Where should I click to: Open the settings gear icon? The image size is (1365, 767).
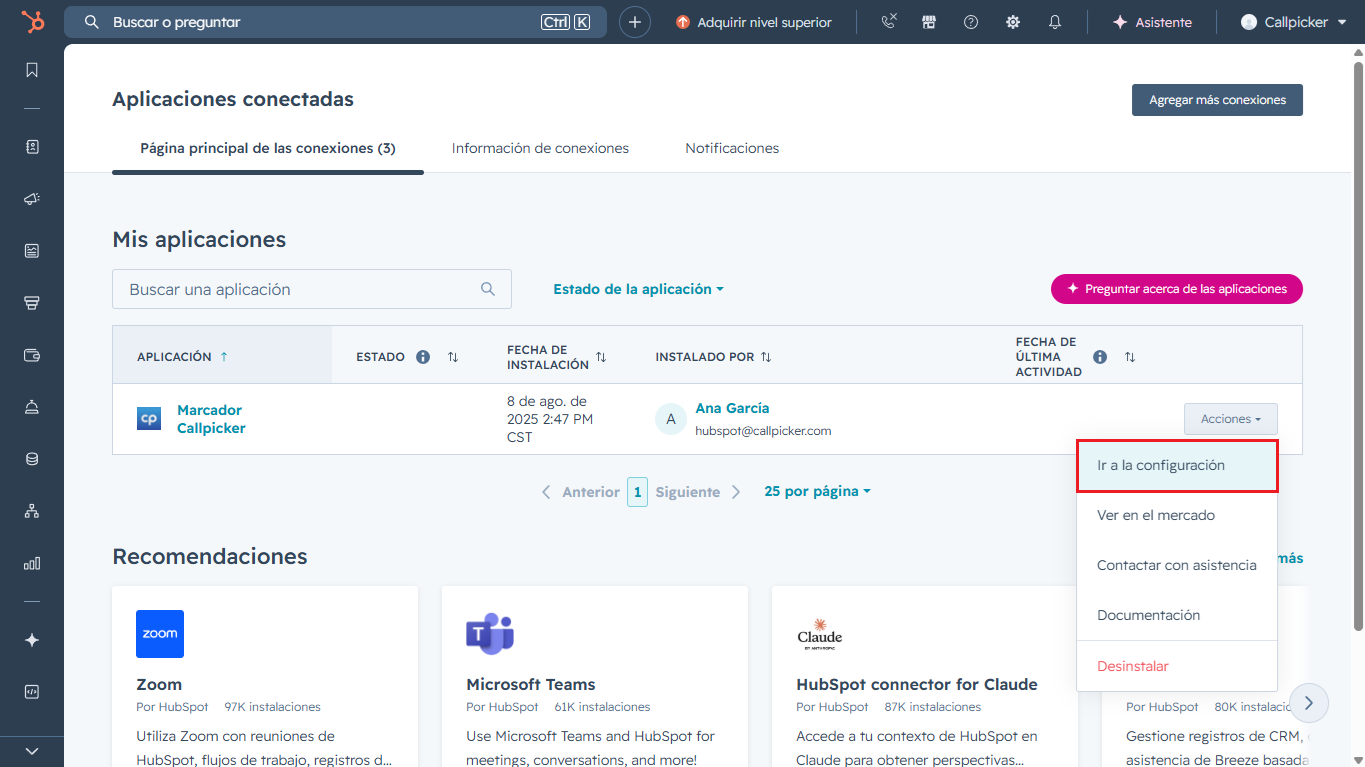point(1013,22)
